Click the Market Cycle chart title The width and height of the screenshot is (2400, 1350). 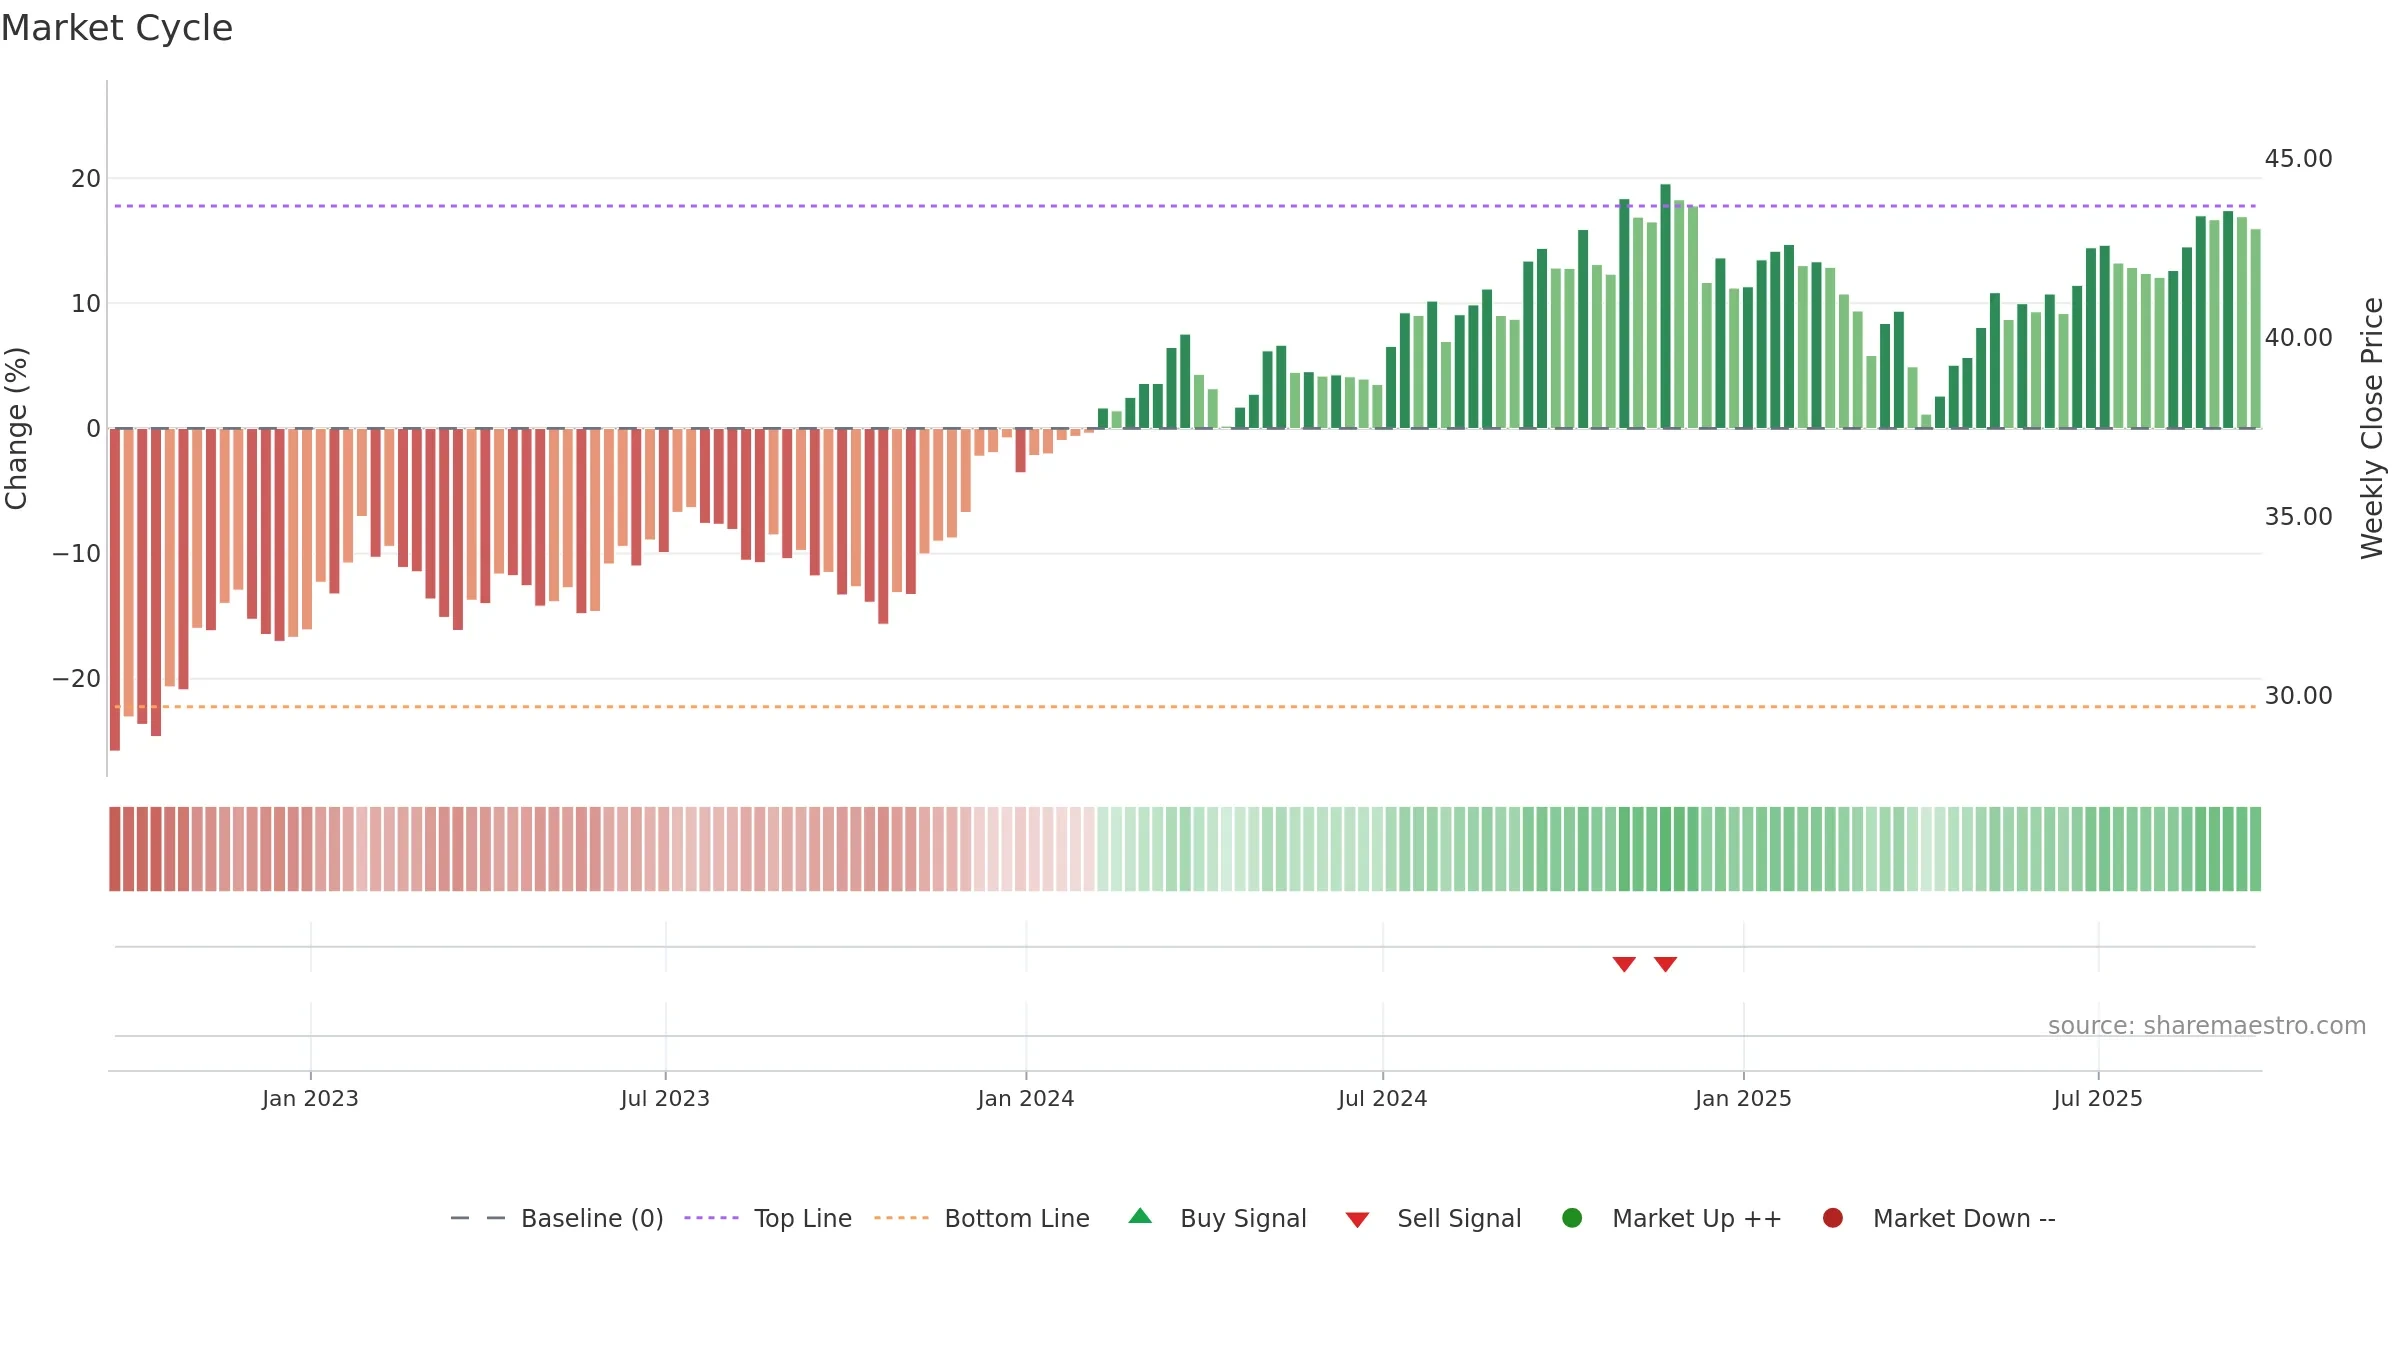(x=117, y=28)
